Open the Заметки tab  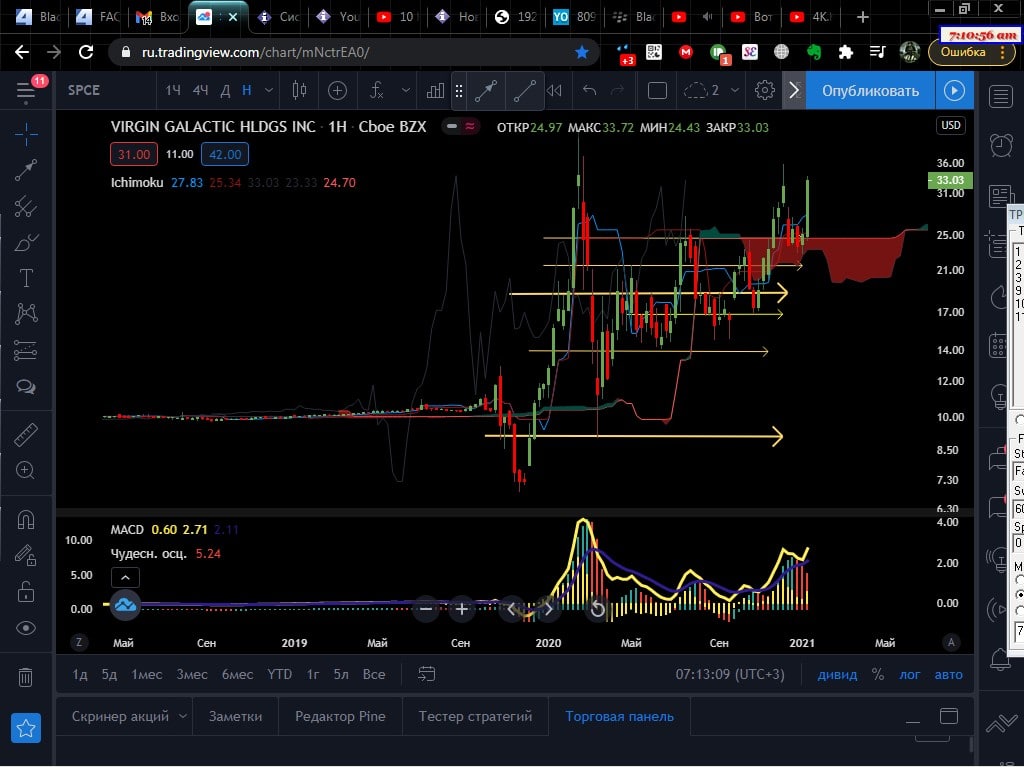tap(235, 716)
